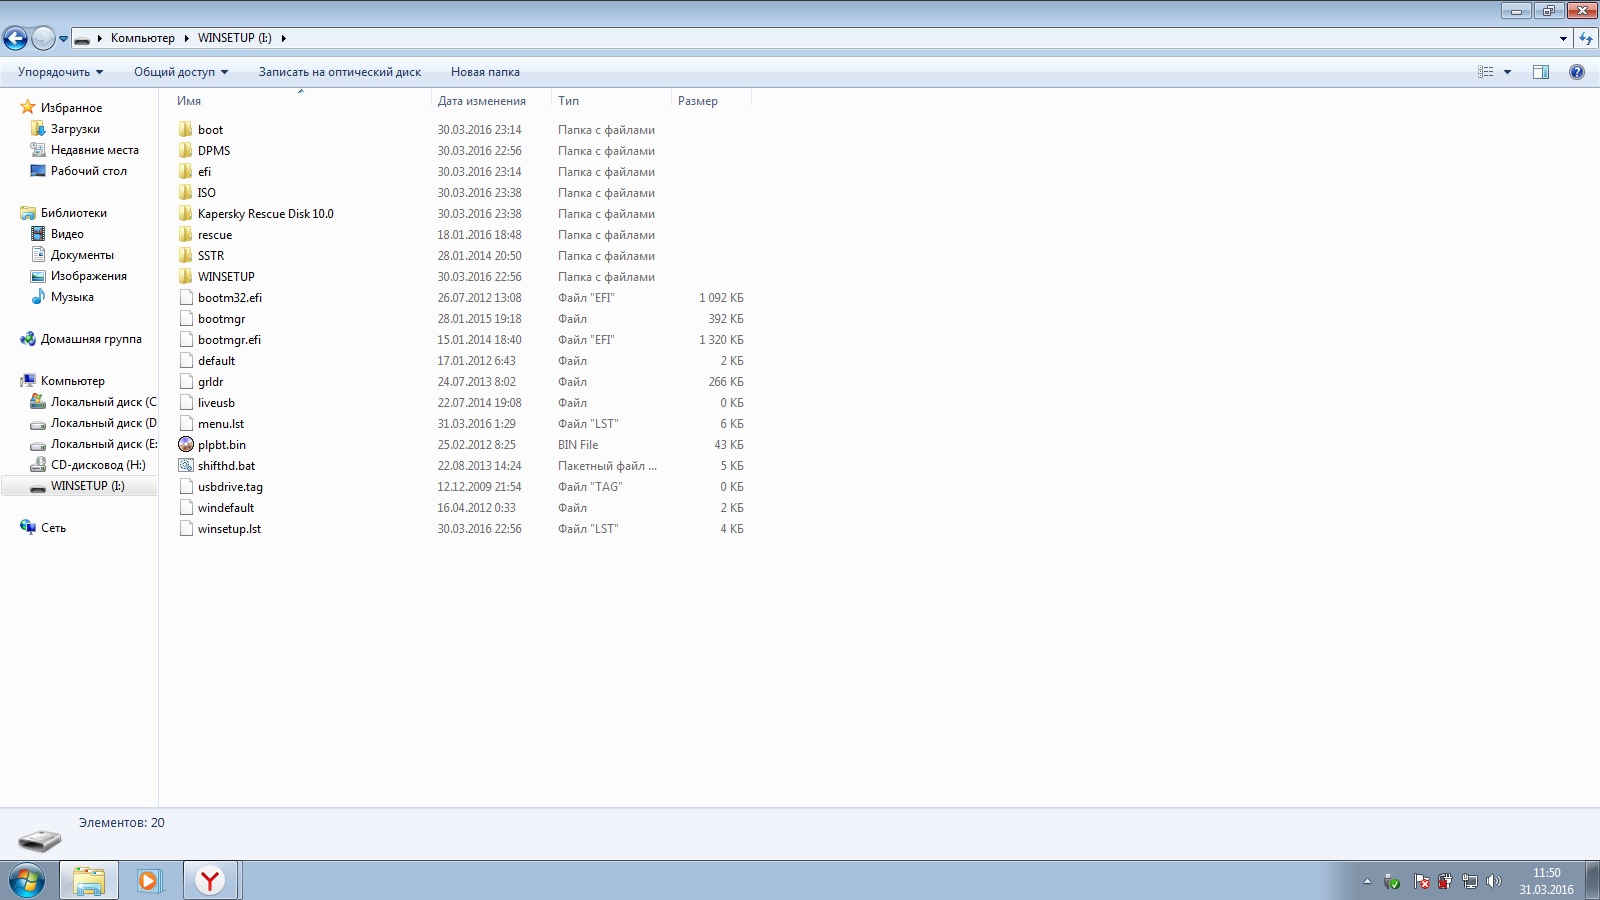Select the boot folder icon
The width and height of the screenshot is (1600, 900).
tap(186, 130)
